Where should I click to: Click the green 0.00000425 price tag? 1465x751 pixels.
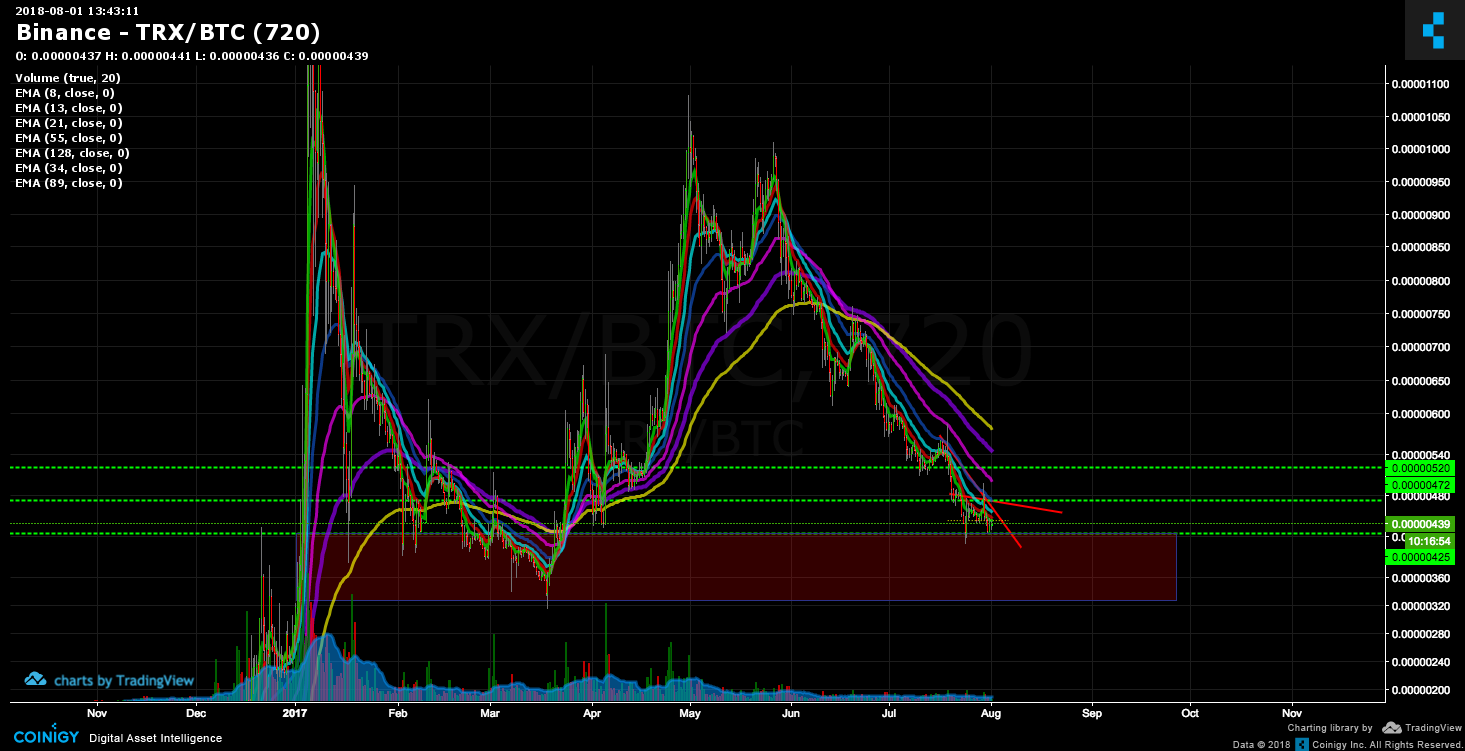[1418, 556]
